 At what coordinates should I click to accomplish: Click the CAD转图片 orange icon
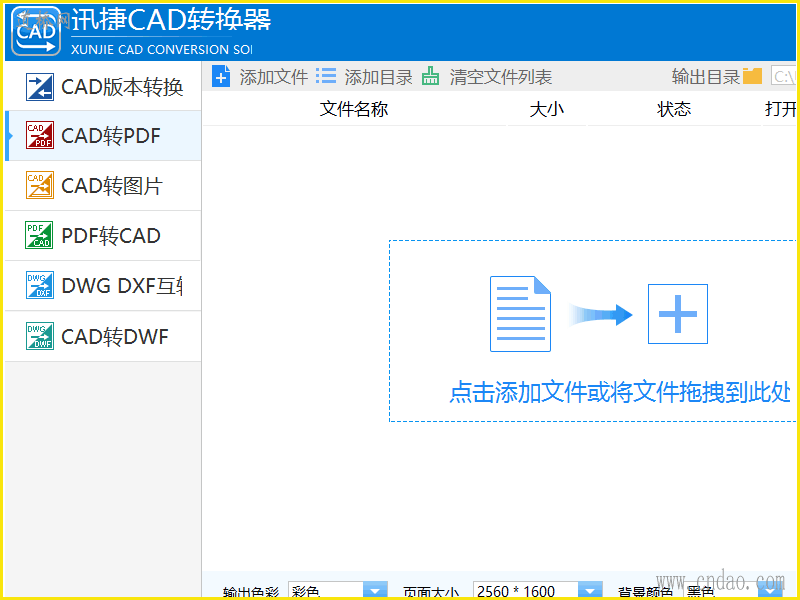(x=40, y=185)
